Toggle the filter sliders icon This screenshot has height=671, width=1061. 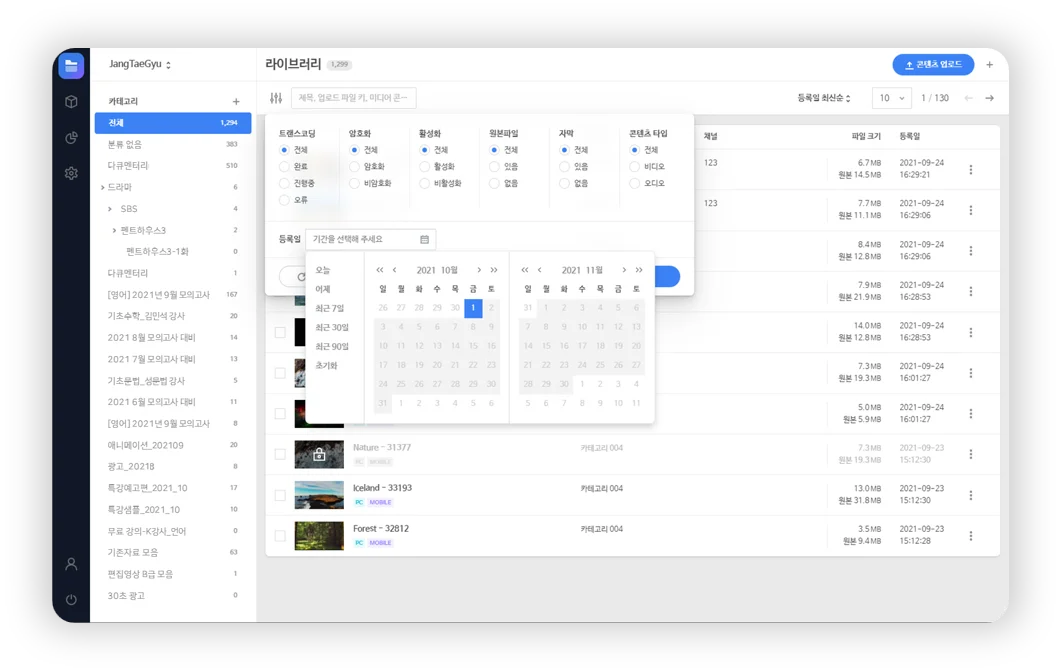[276, 98]
